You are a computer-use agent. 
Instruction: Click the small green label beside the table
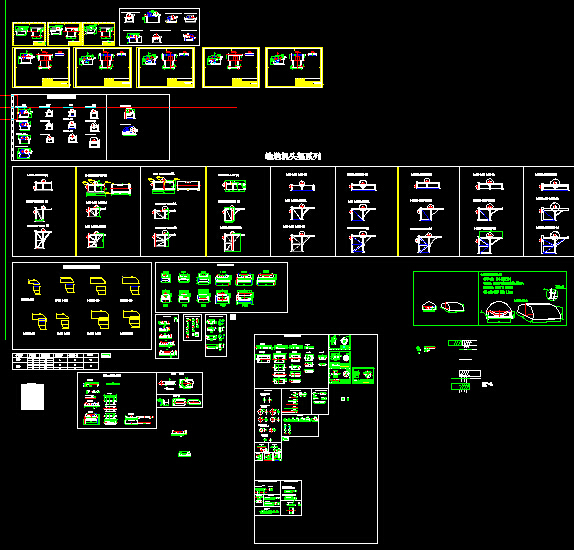pos(106,355)
